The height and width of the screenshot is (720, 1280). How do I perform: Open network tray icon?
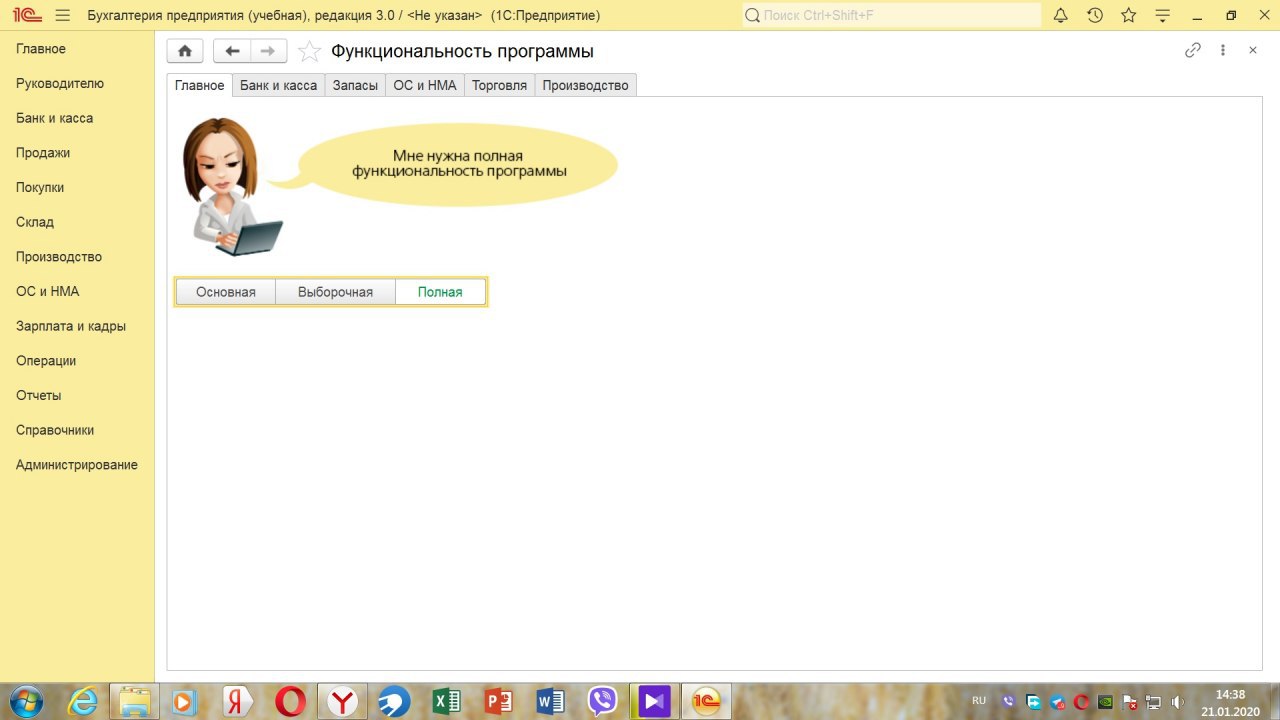click(x=1153, y=702)
